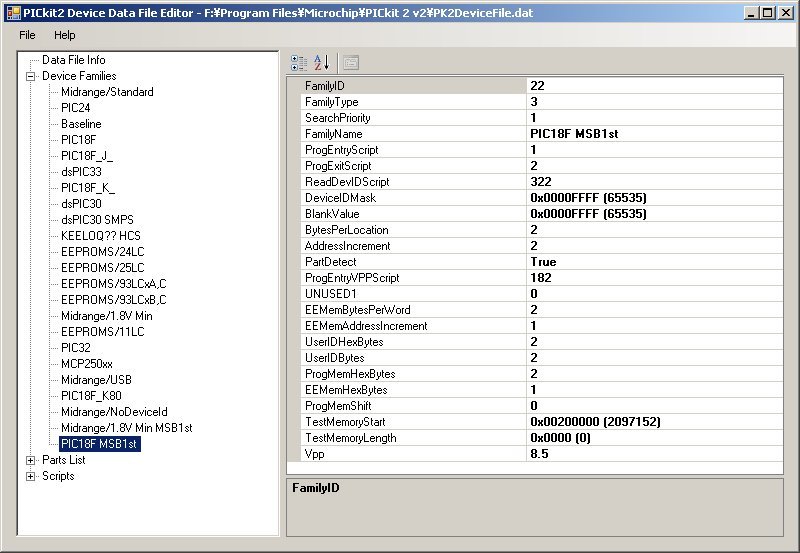
Task: Select the EEPROMS/93LCxA,C family
Action: pos(114,284)
